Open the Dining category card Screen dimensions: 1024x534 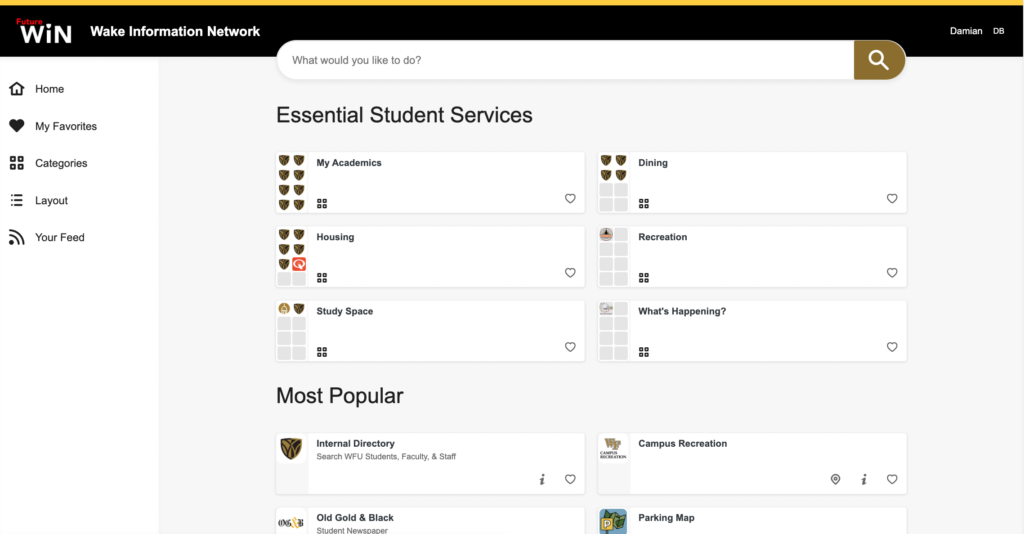752,182
